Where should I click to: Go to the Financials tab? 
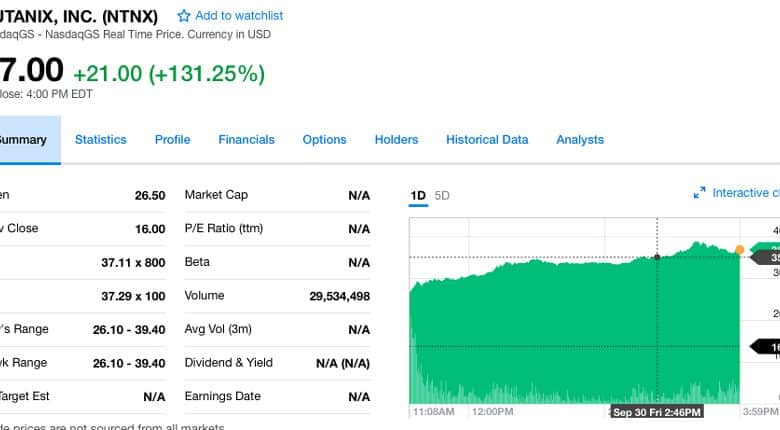click(246, 140)
